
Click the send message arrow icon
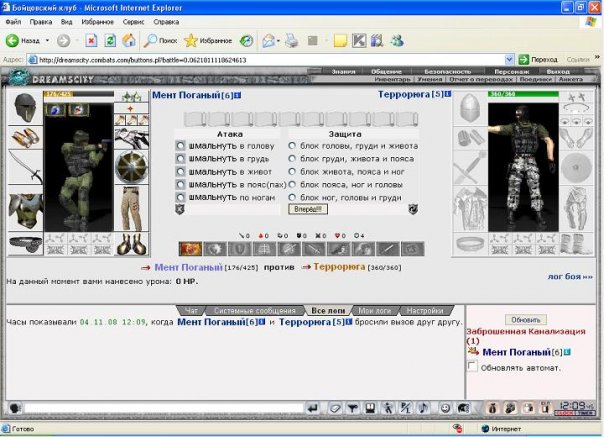pyautogui.click(x=313, y=408)
